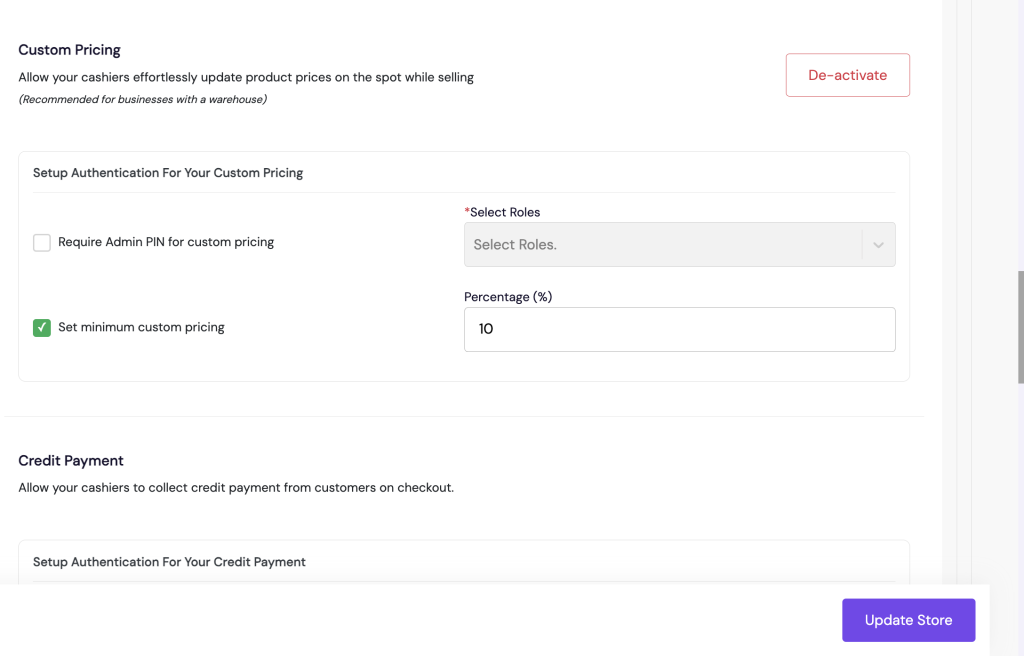Image resolution: width=1024 pixels, height=656 pixels.
Task: Click into the Percentage (%) input field
Action: click(679, 329)
